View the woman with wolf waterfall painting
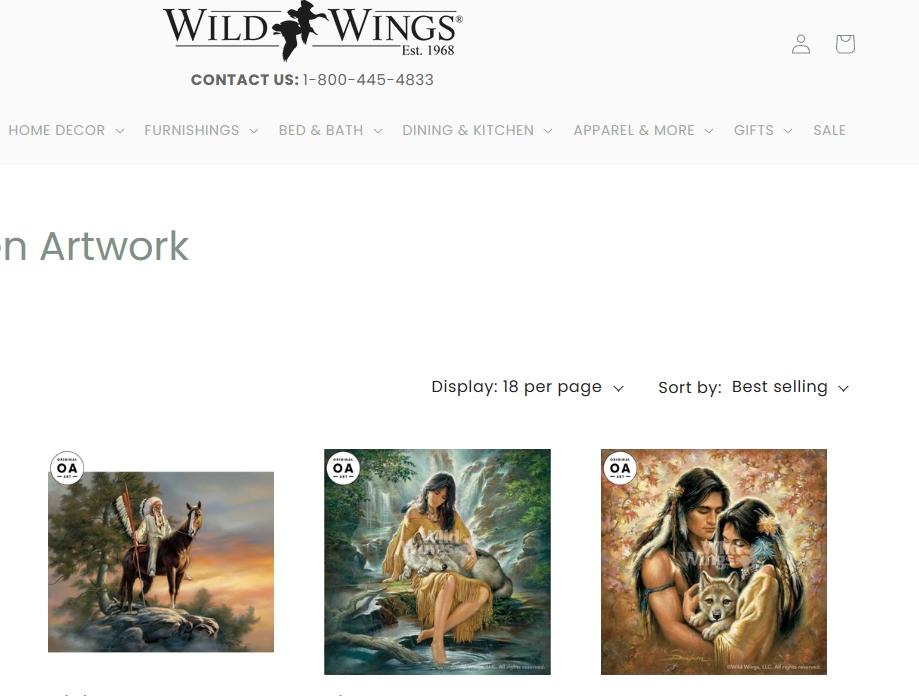This screenshot has width=919, height=696. [437, 562]
